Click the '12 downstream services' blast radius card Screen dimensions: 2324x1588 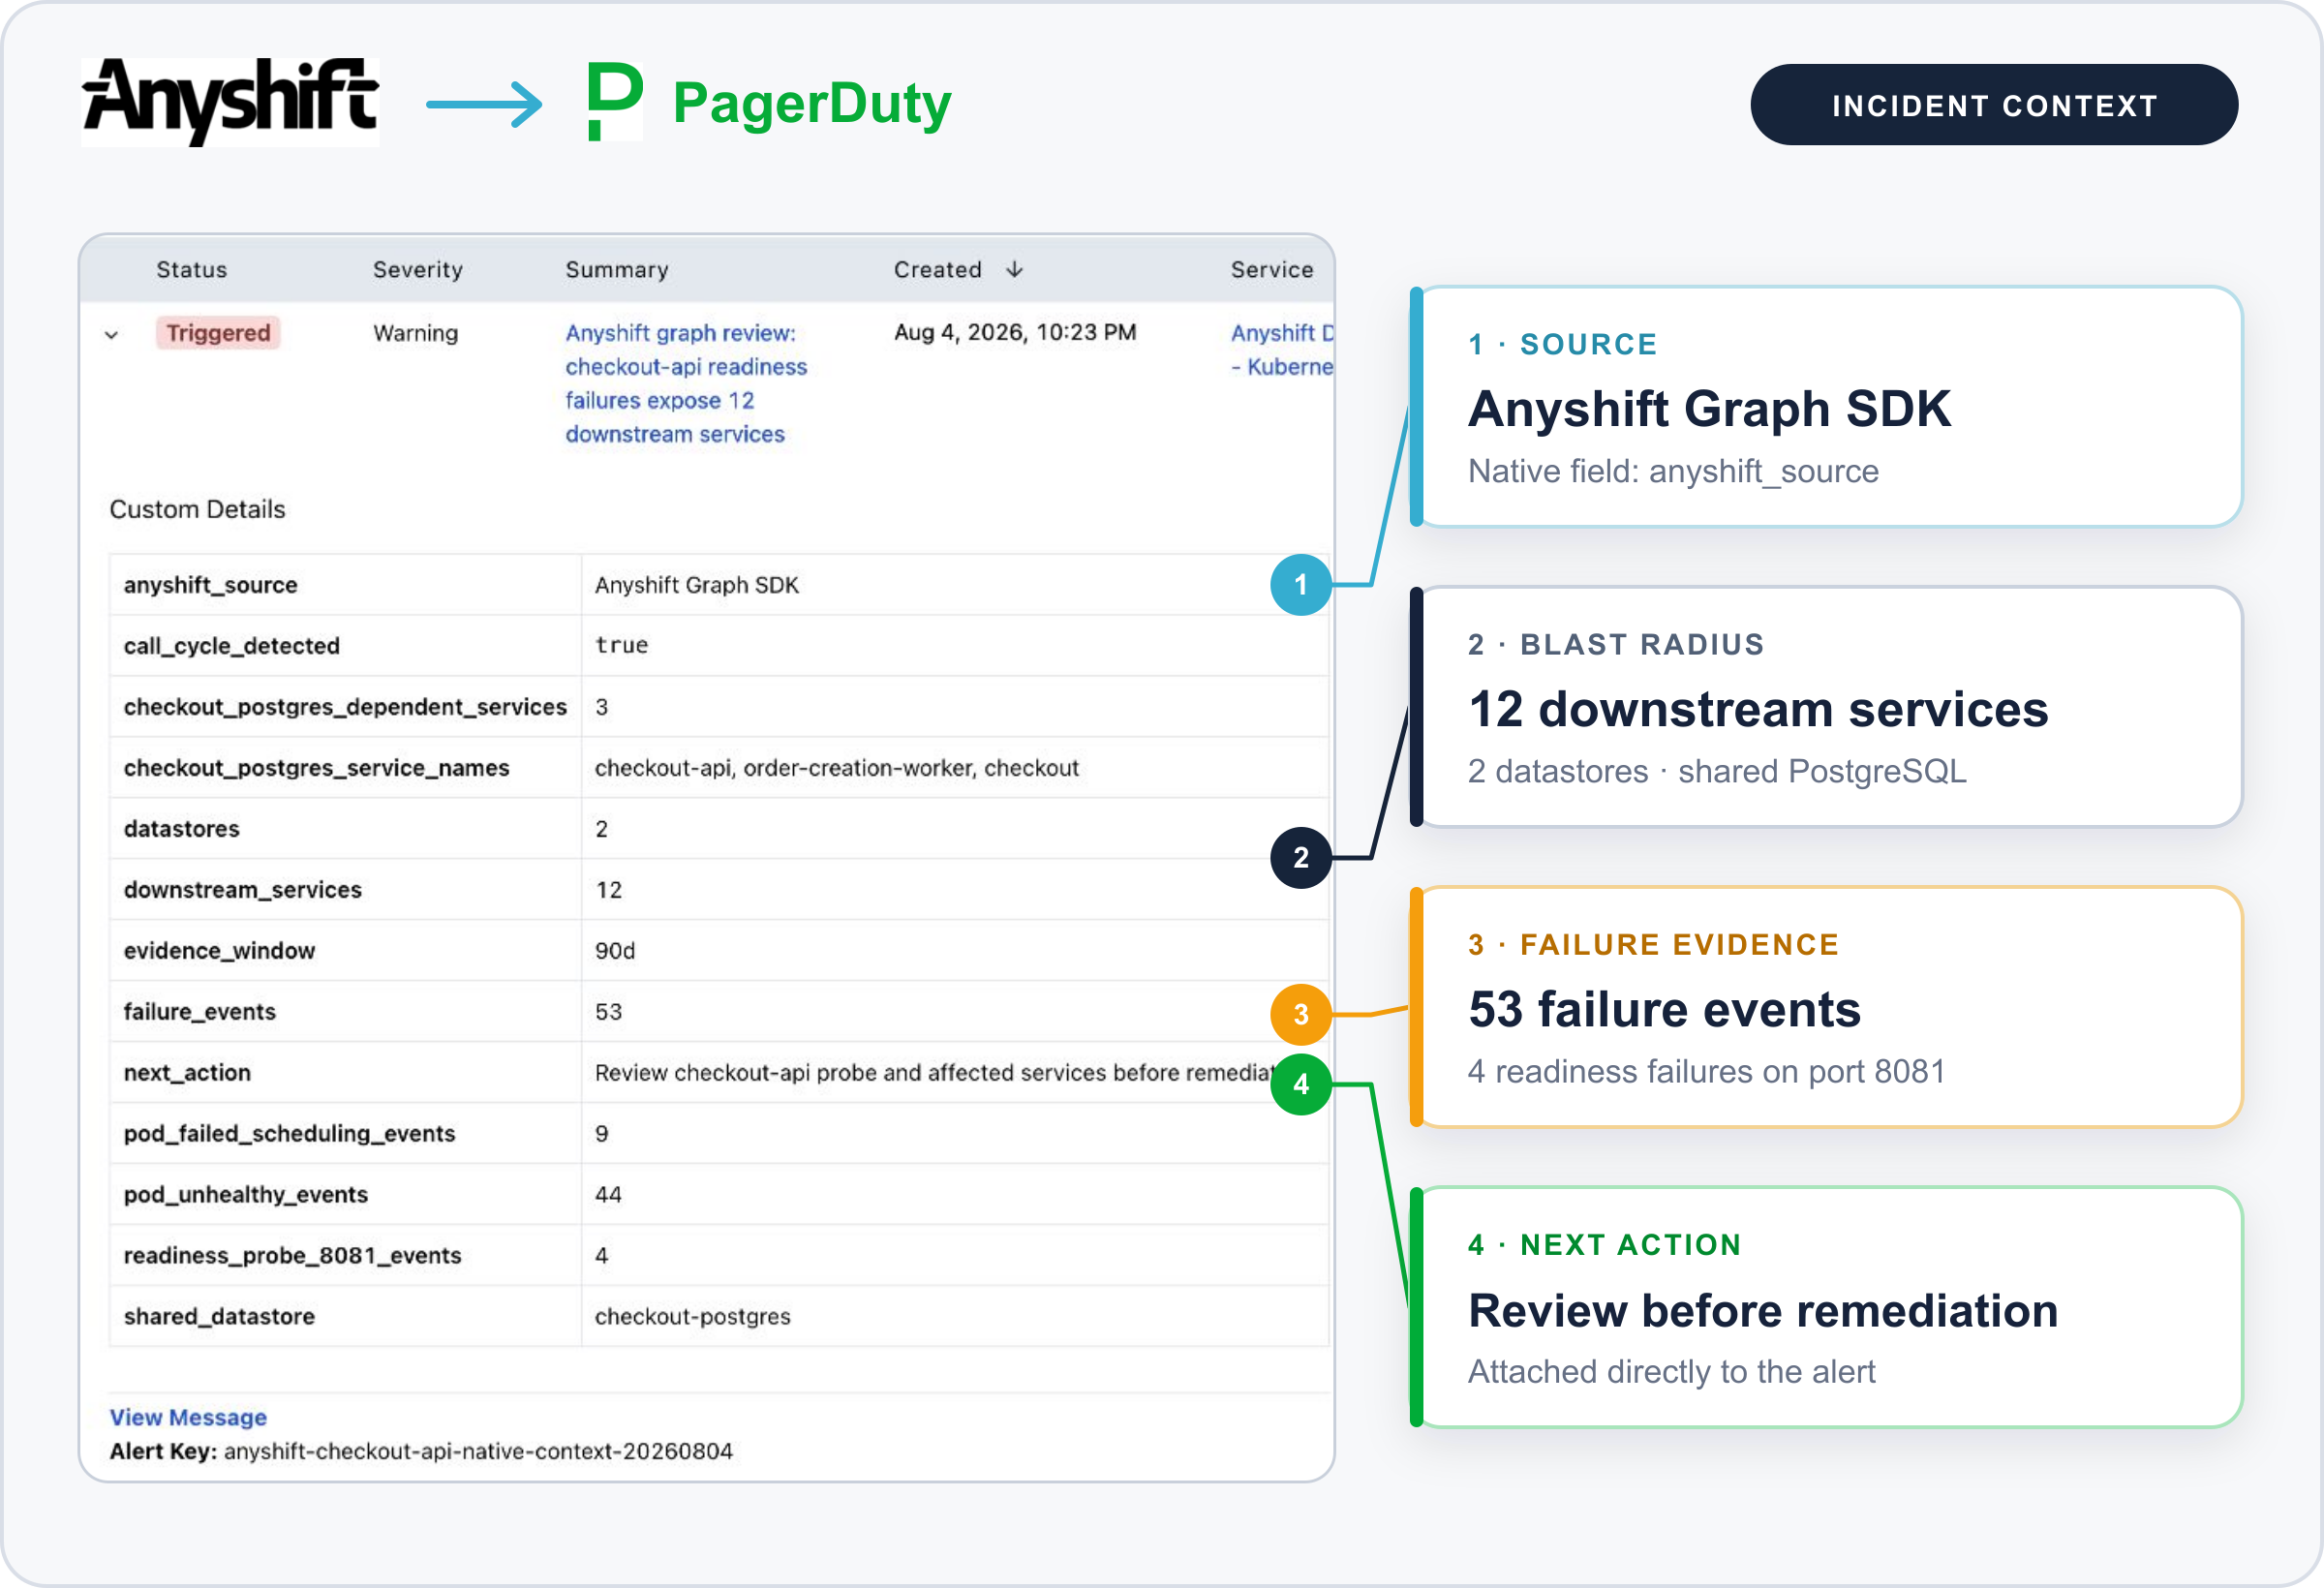(1826, 707)
